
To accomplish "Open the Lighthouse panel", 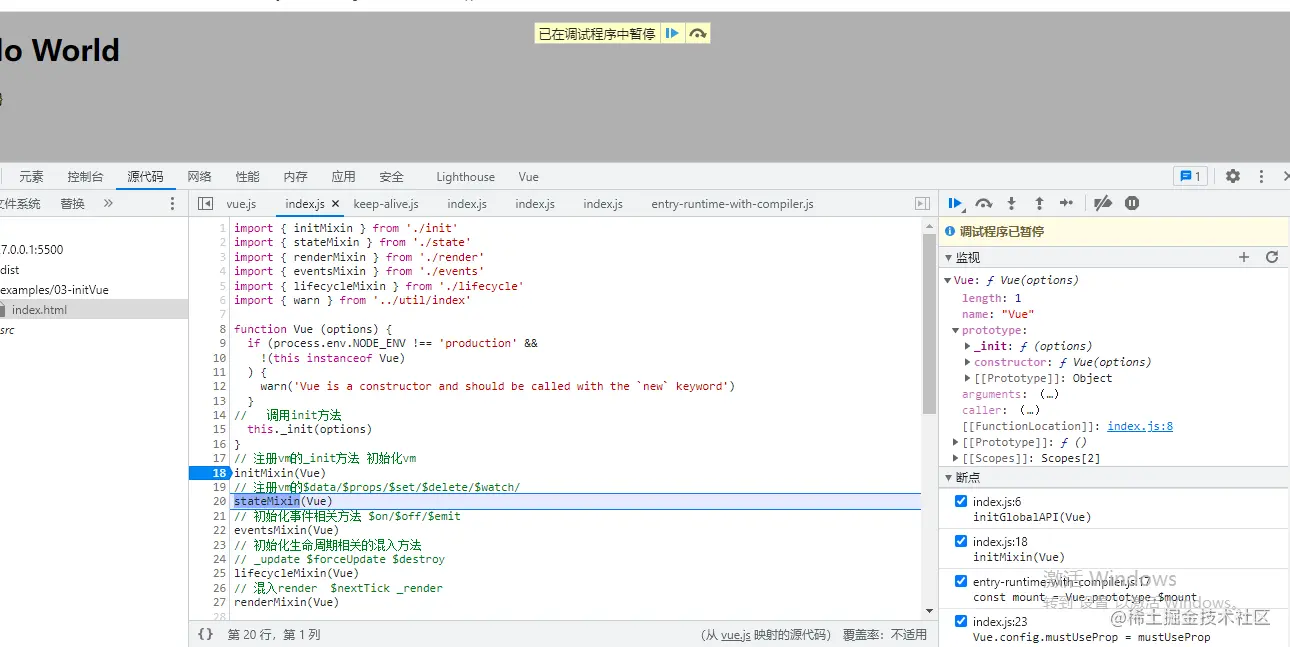I will [465, 177].
